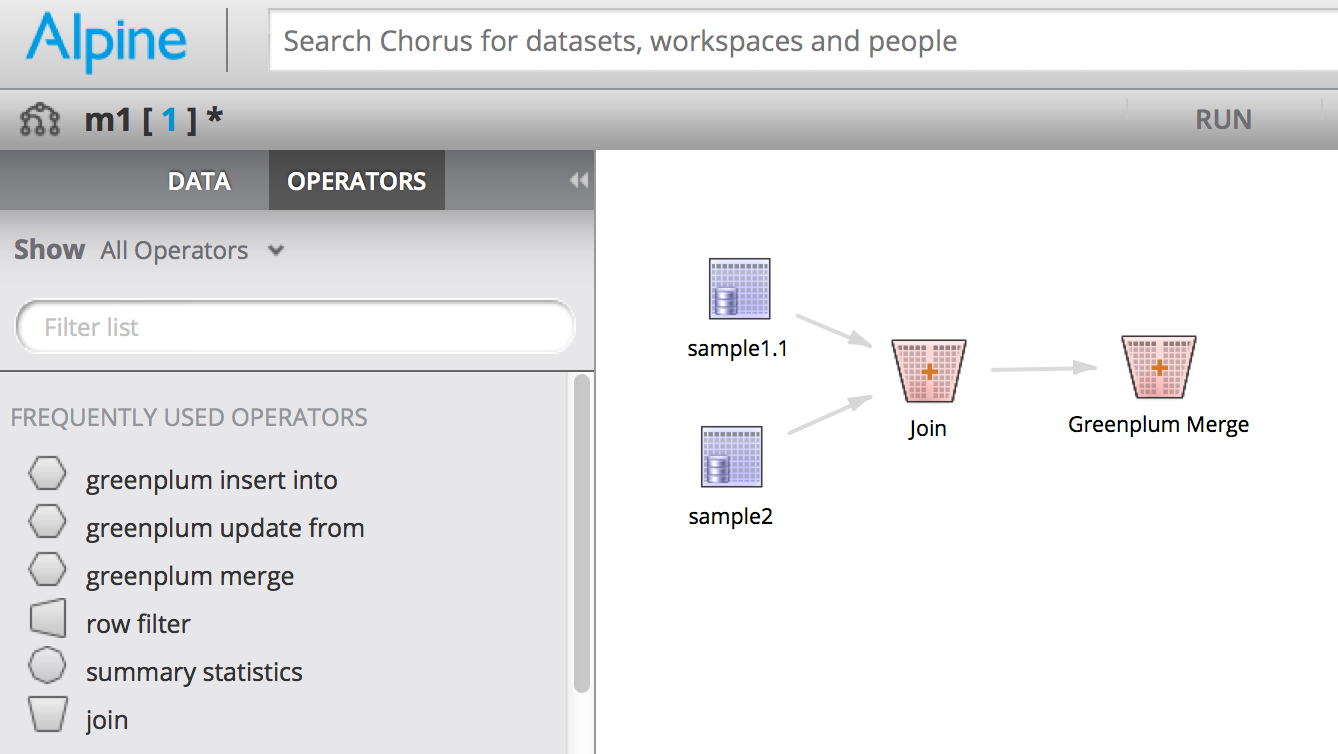Switch to the DATA tab

click(198, 181)
